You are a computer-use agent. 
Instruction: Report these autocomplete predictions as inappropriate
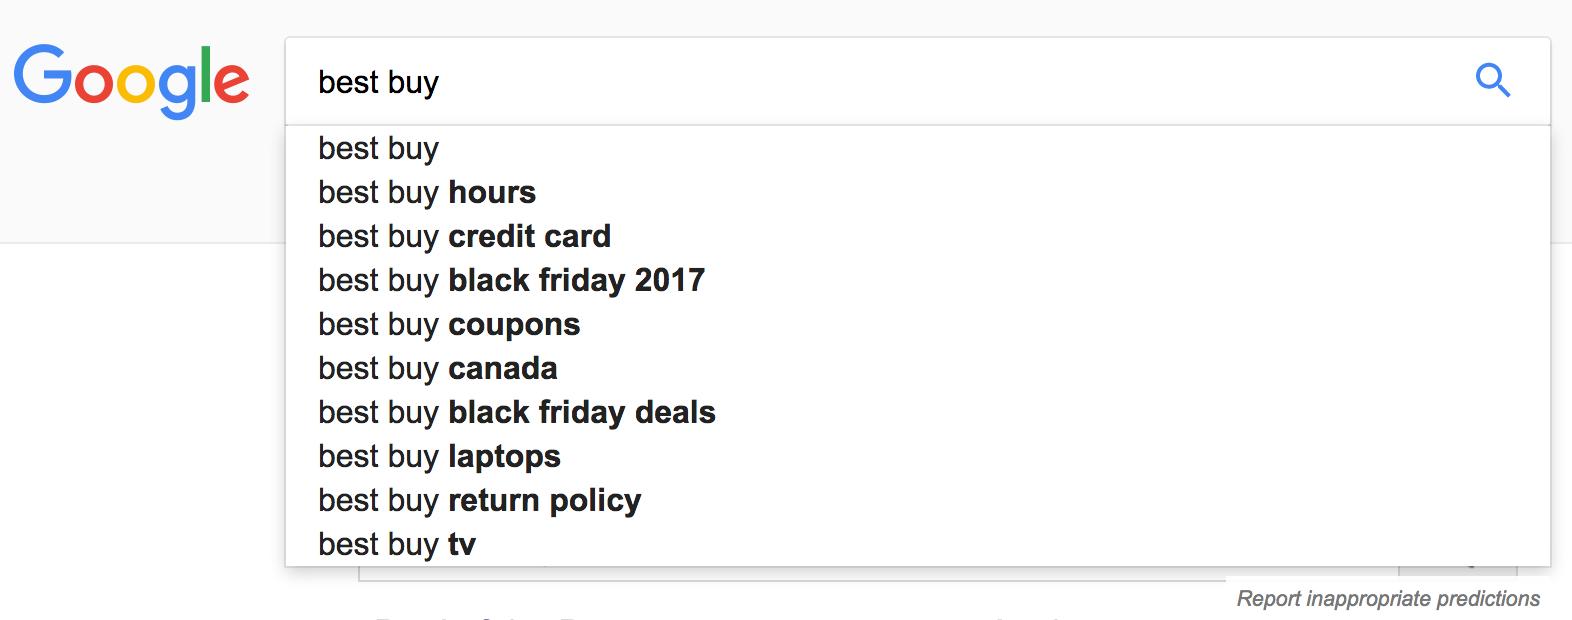1388,598
